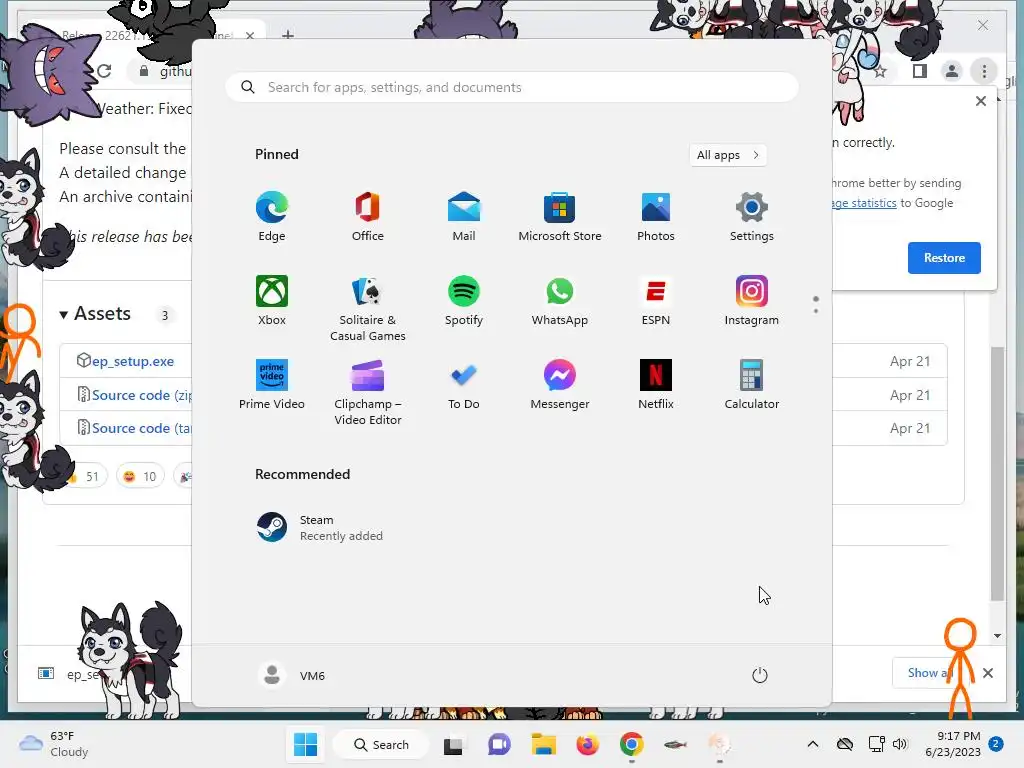
Task: Launch the Photos app
Action: 656,217
